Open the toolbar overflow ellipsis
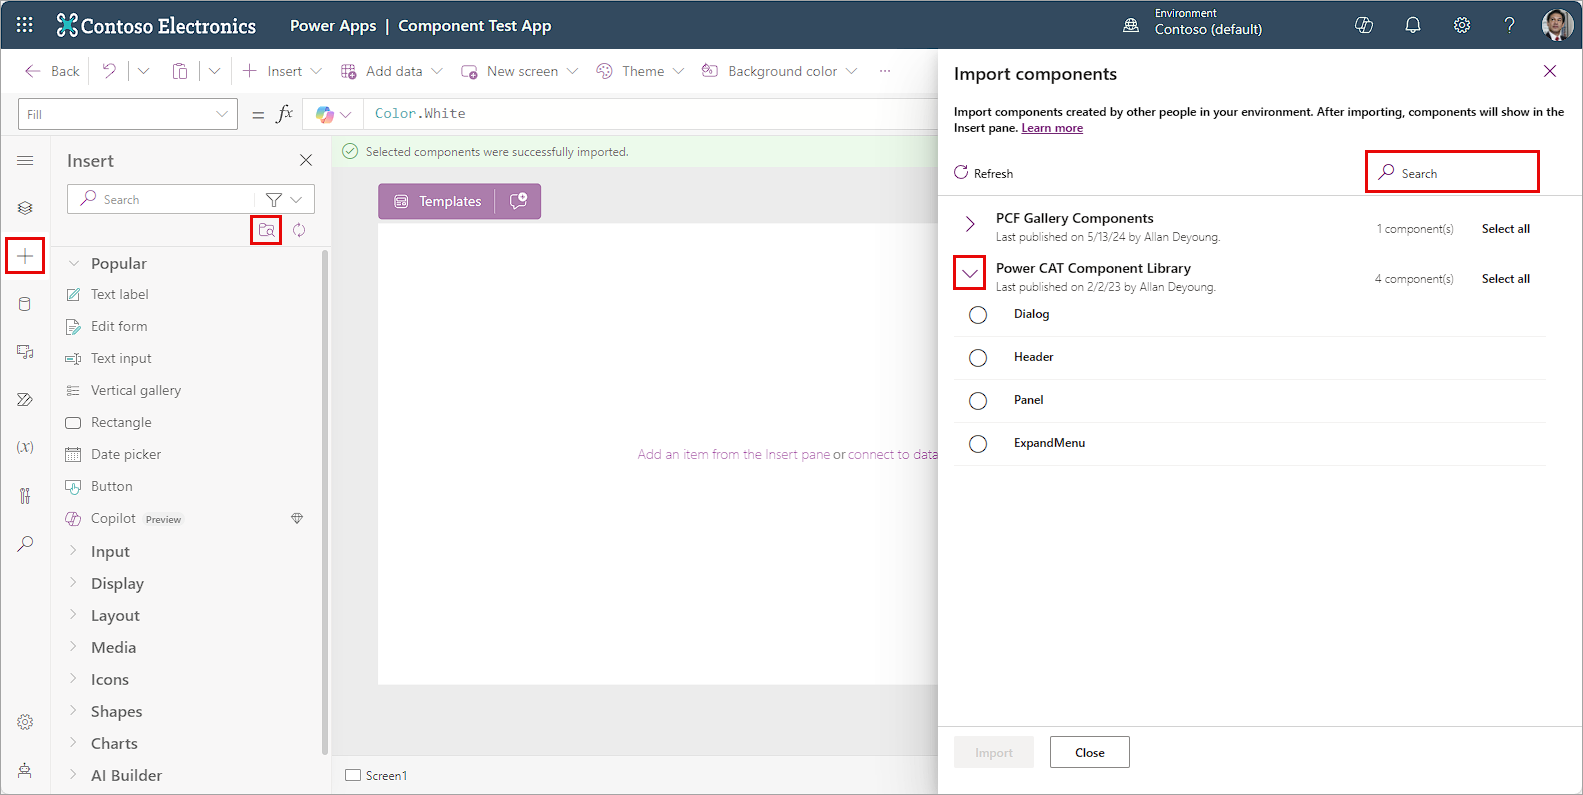The height and width of the screenshot is (795, 1583). click(x=885, y=71)
